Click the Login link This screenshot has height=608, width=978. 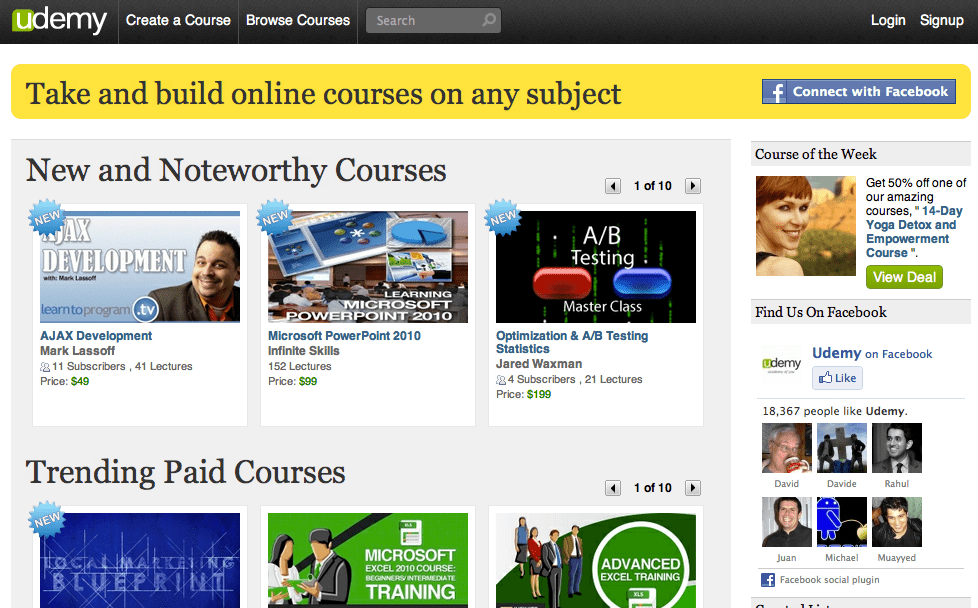(888, 21)
